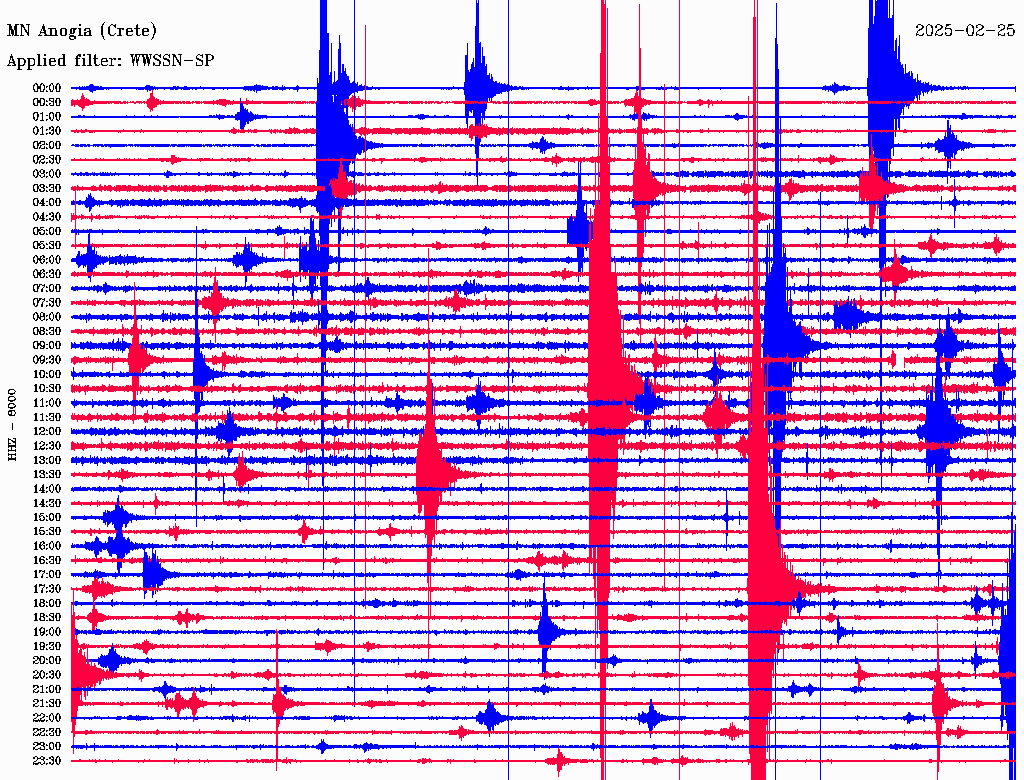Select the 23:30 time label
The width and height of the screenshot is (1024, 780).
(46, 761)
